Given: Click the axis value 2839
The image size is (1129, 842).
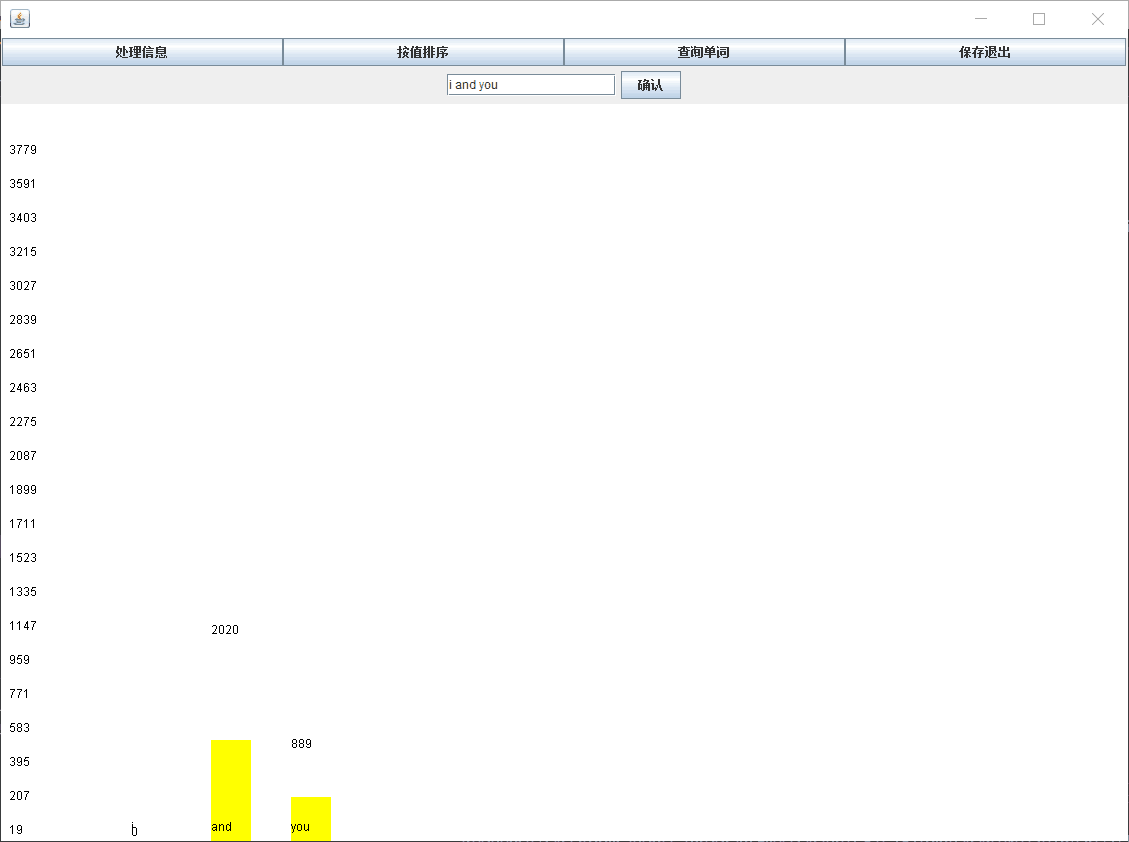Looking at the screenshot, I should (x=23, y=320).
